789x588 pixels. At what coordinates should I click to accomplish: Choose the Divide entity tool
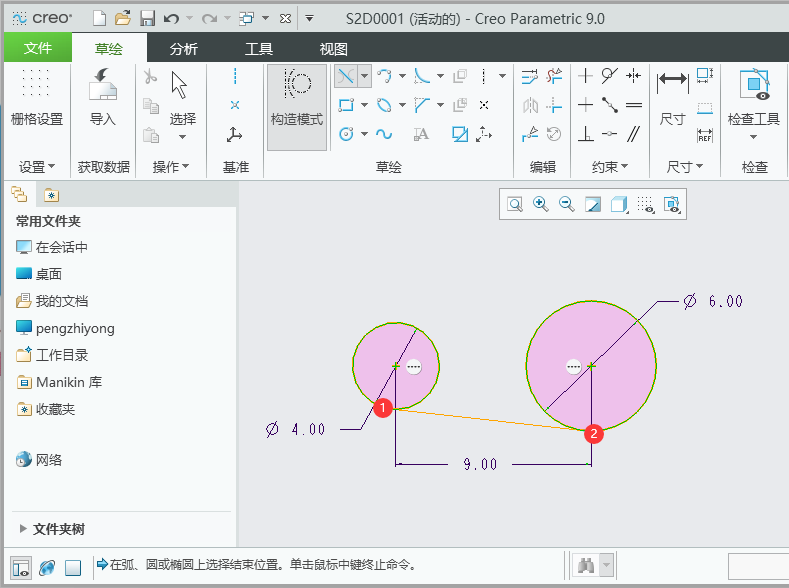(530, 134)
